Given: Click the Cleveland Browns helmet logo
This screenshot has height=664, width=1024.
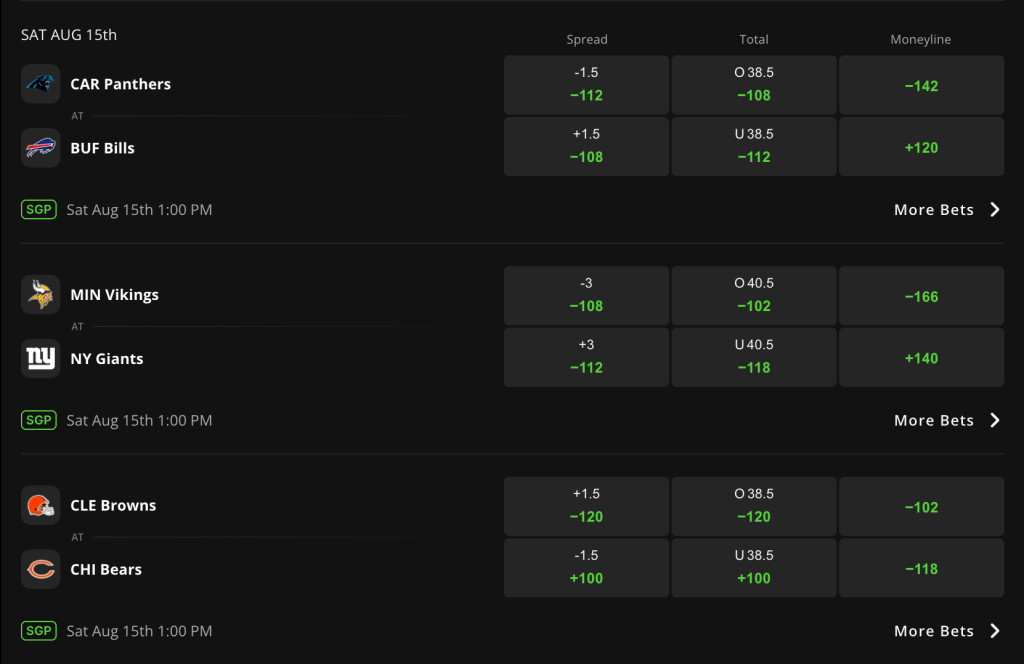Looking at the screenshot, I should pos(40,505).
